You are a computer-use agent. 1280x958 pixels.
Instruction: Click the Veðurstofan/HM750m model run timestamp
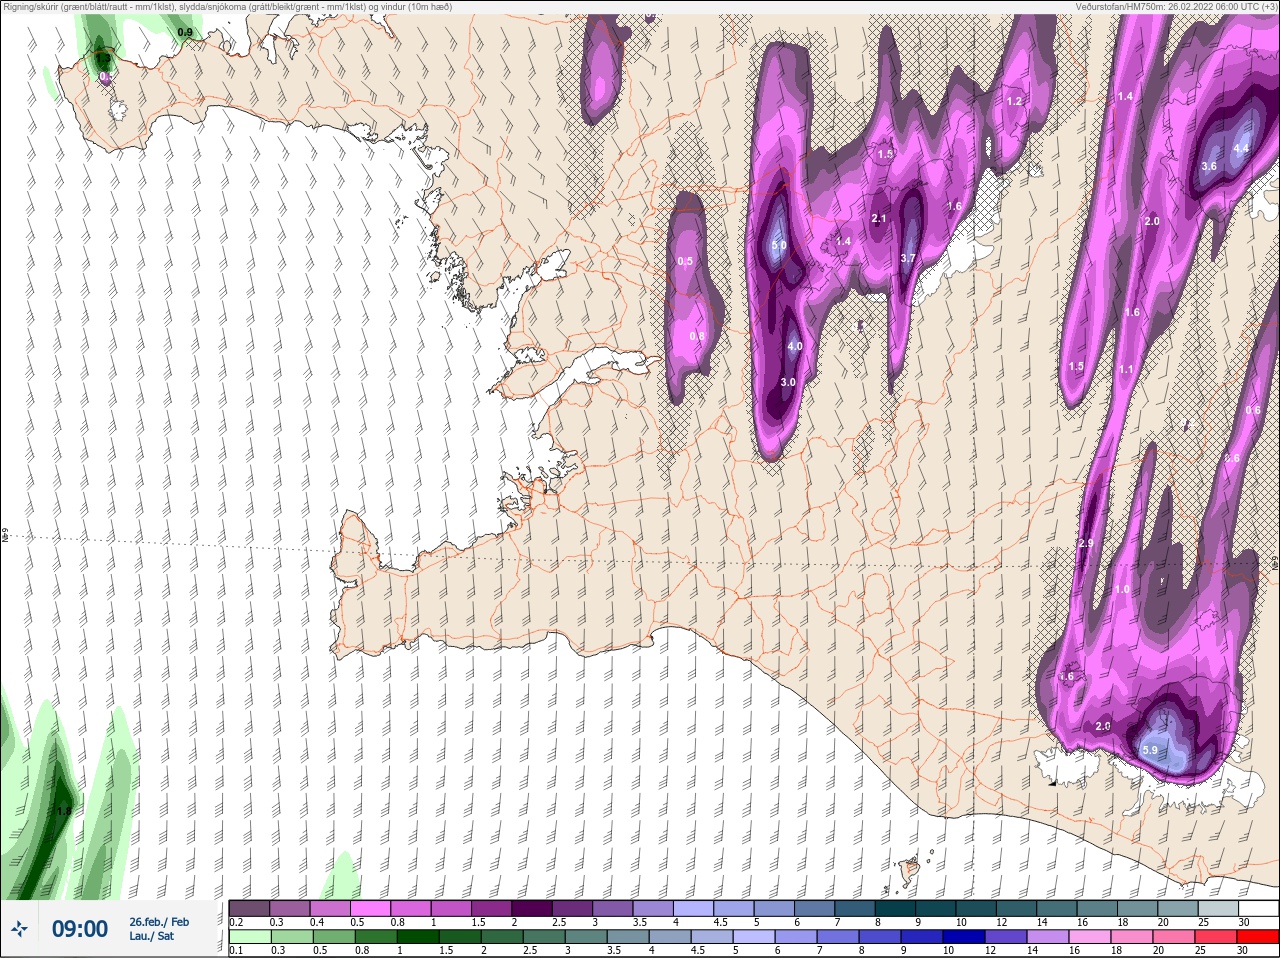1176,7
